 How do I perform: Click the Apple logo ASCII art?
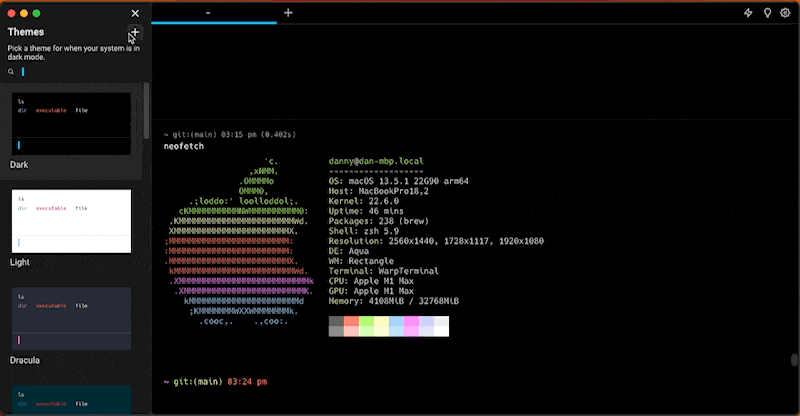pyautogui.click(x=239, y=241)
